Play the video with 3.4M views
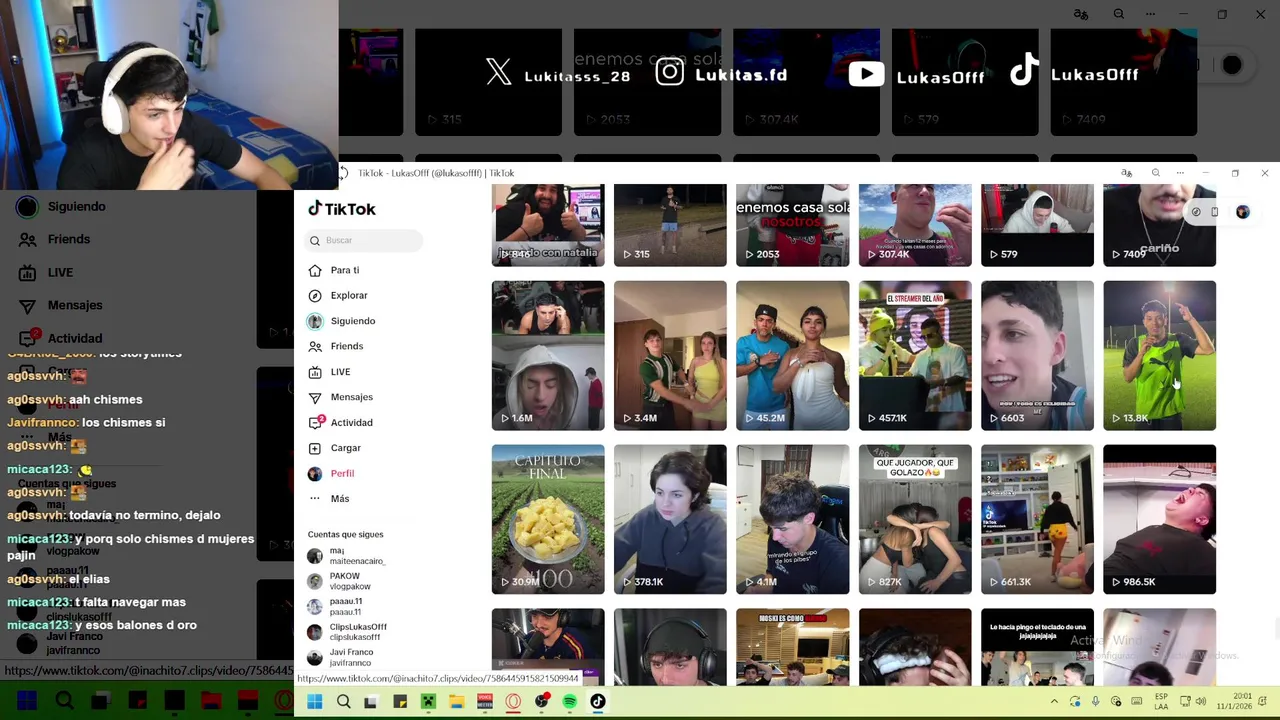The height and width of the screenshot is (720, 1280). [x=670, y=355]
